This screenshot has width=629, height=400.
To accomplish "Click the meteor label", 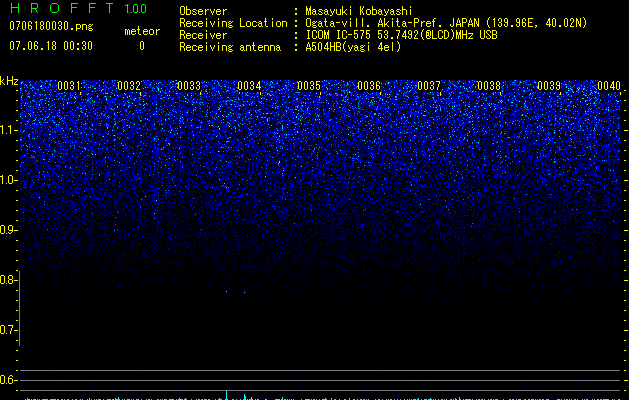I will pos(142,31).
